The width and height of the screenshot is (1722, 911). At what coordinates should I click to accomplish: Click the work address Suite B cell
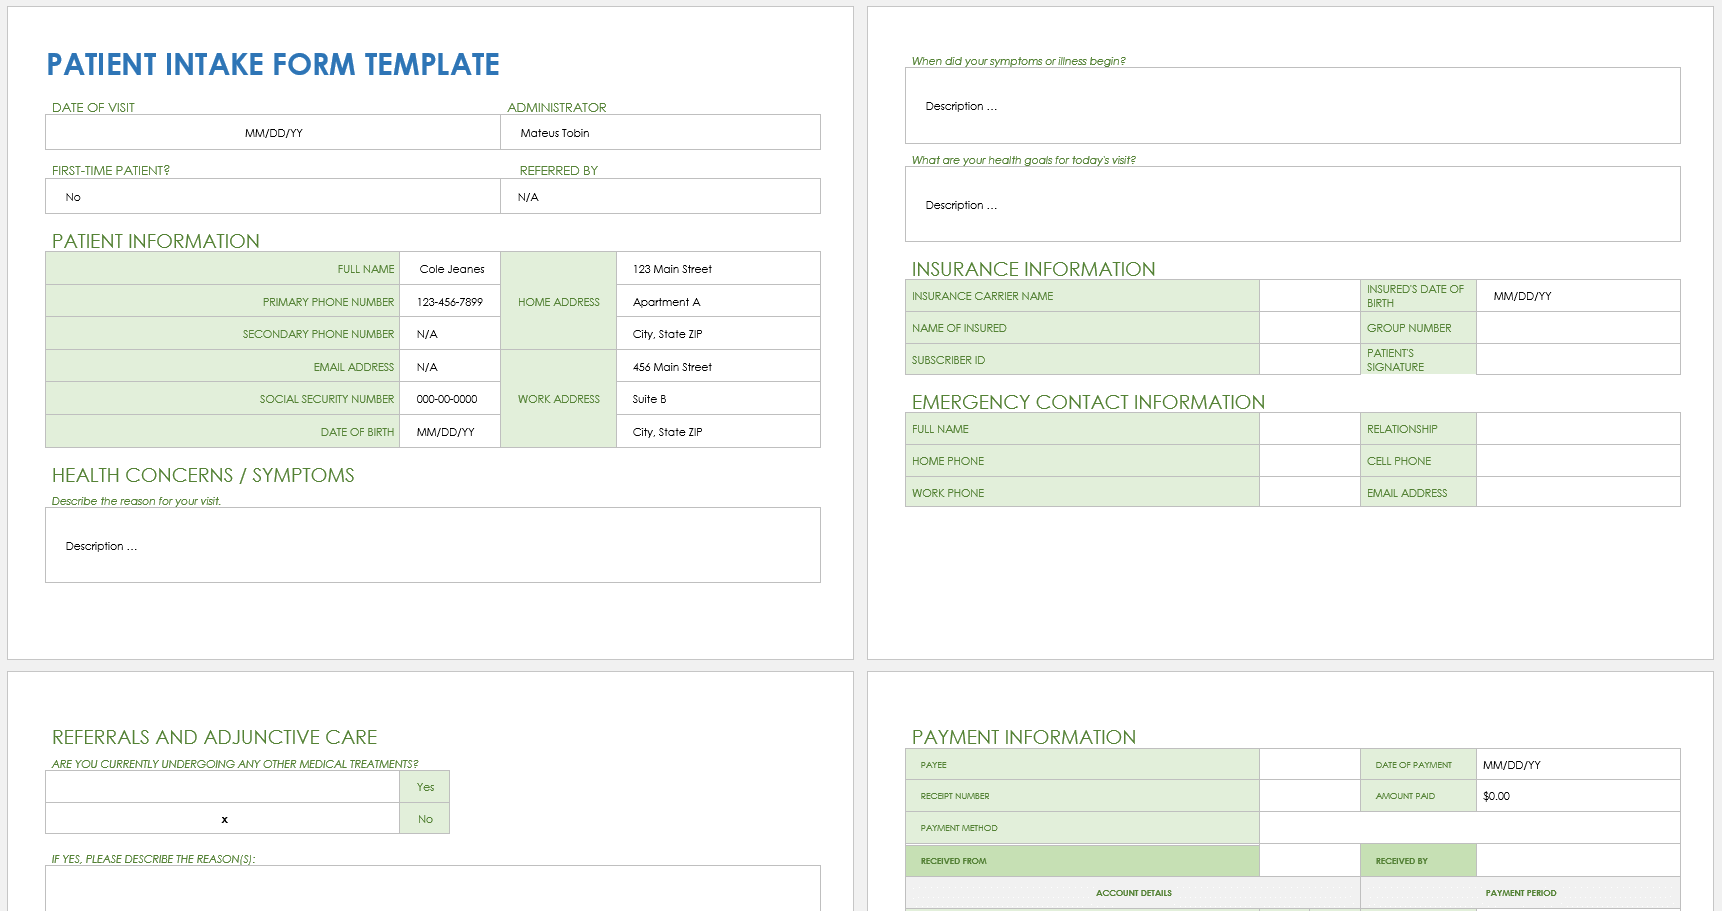[x=717, y=398]
